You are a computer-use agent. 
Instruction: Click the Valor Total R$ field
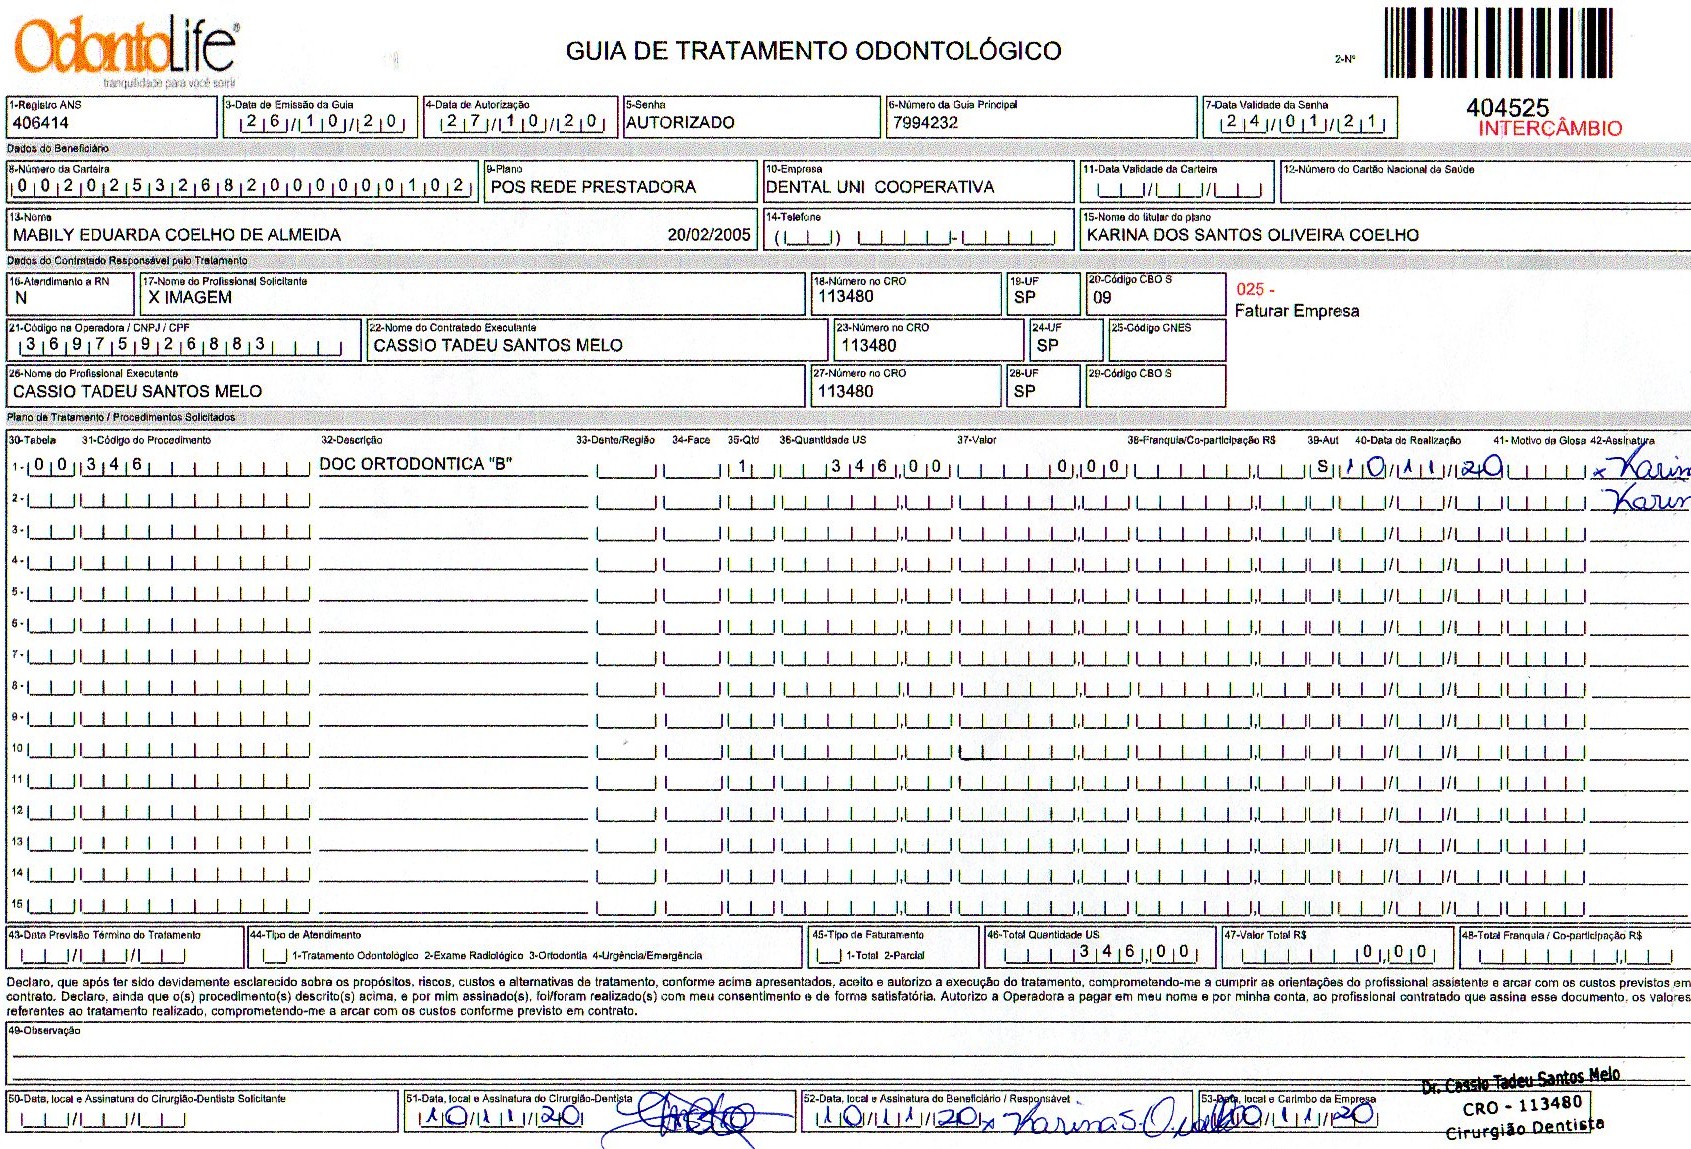point(1337,948)
